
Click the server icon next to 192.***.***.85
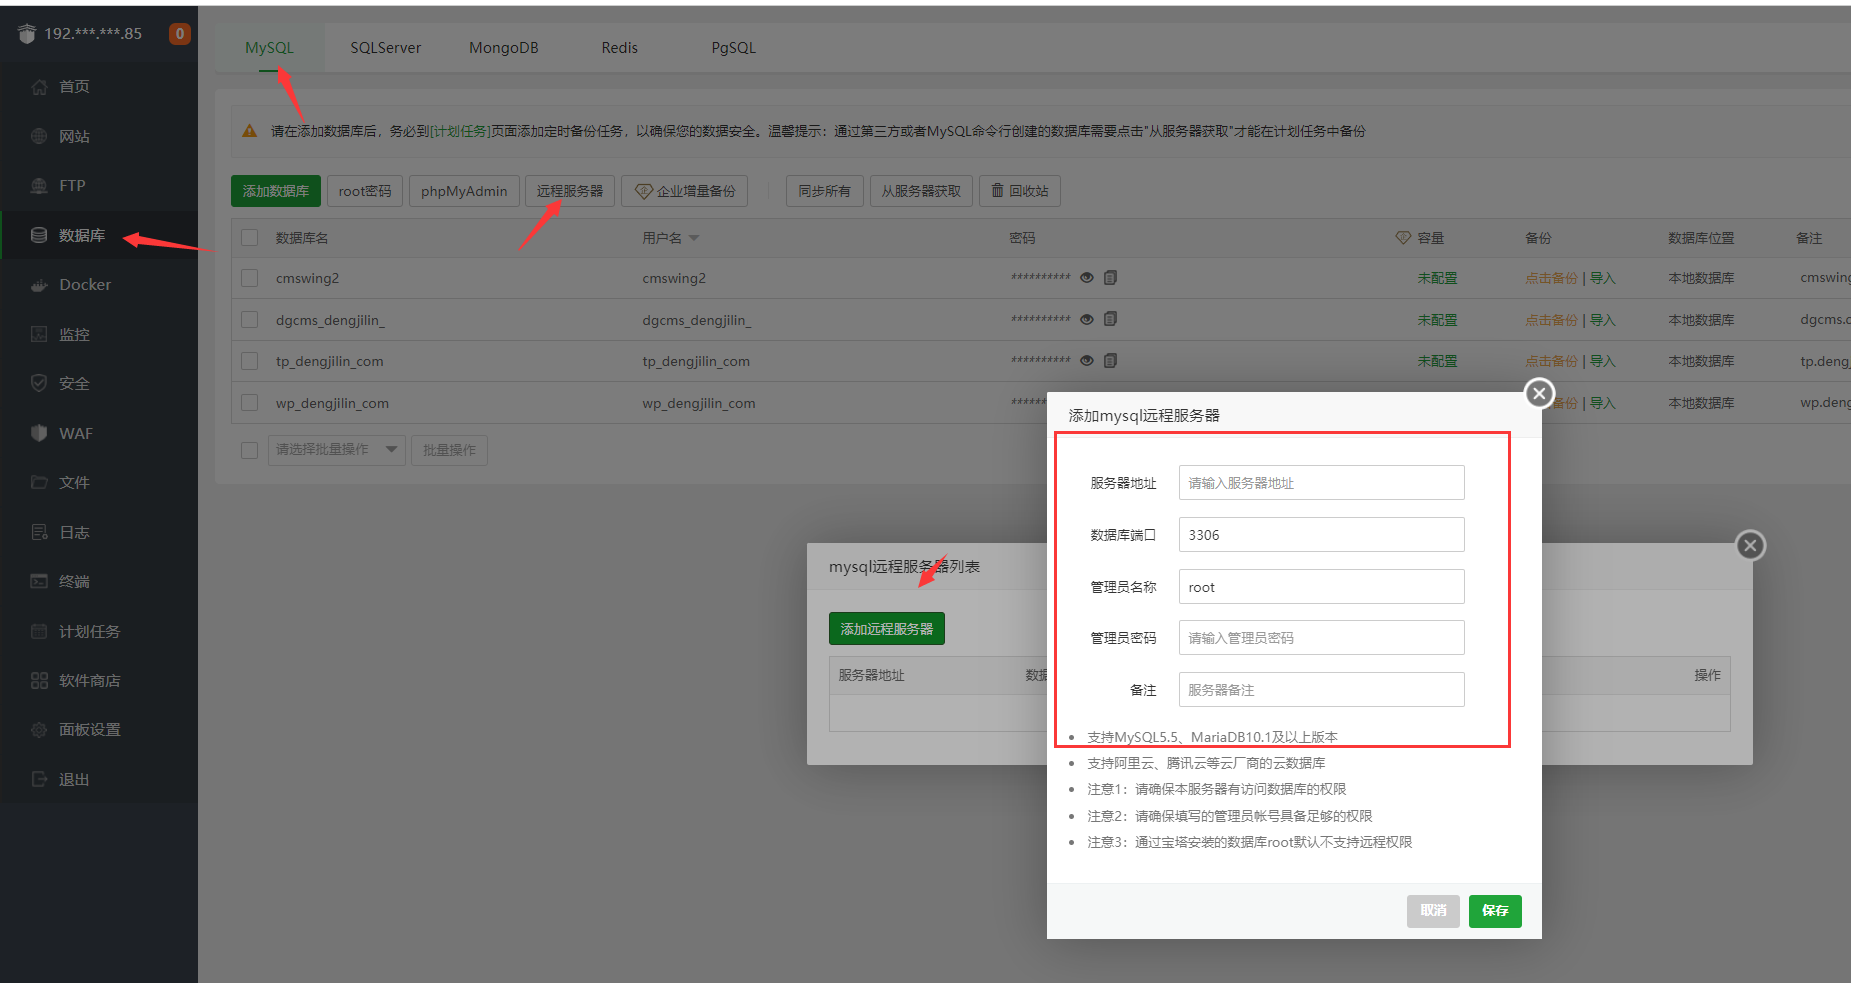point(27,34)
